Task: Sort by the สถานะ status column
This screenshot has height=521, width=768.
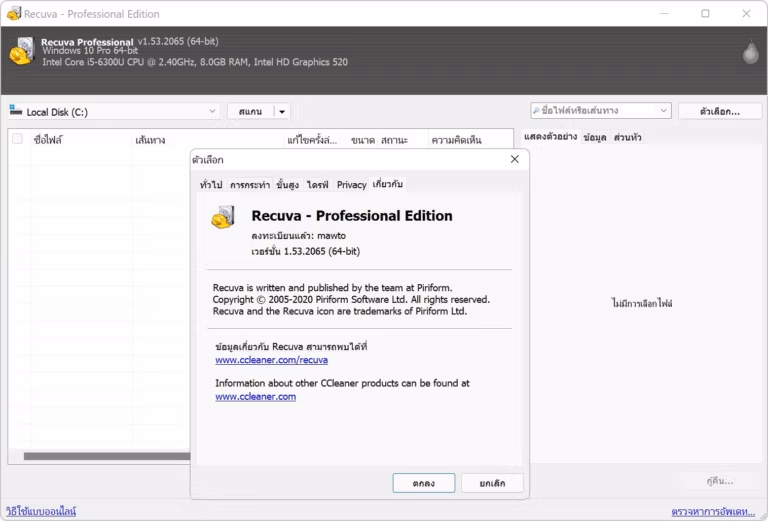Action: 403,140
